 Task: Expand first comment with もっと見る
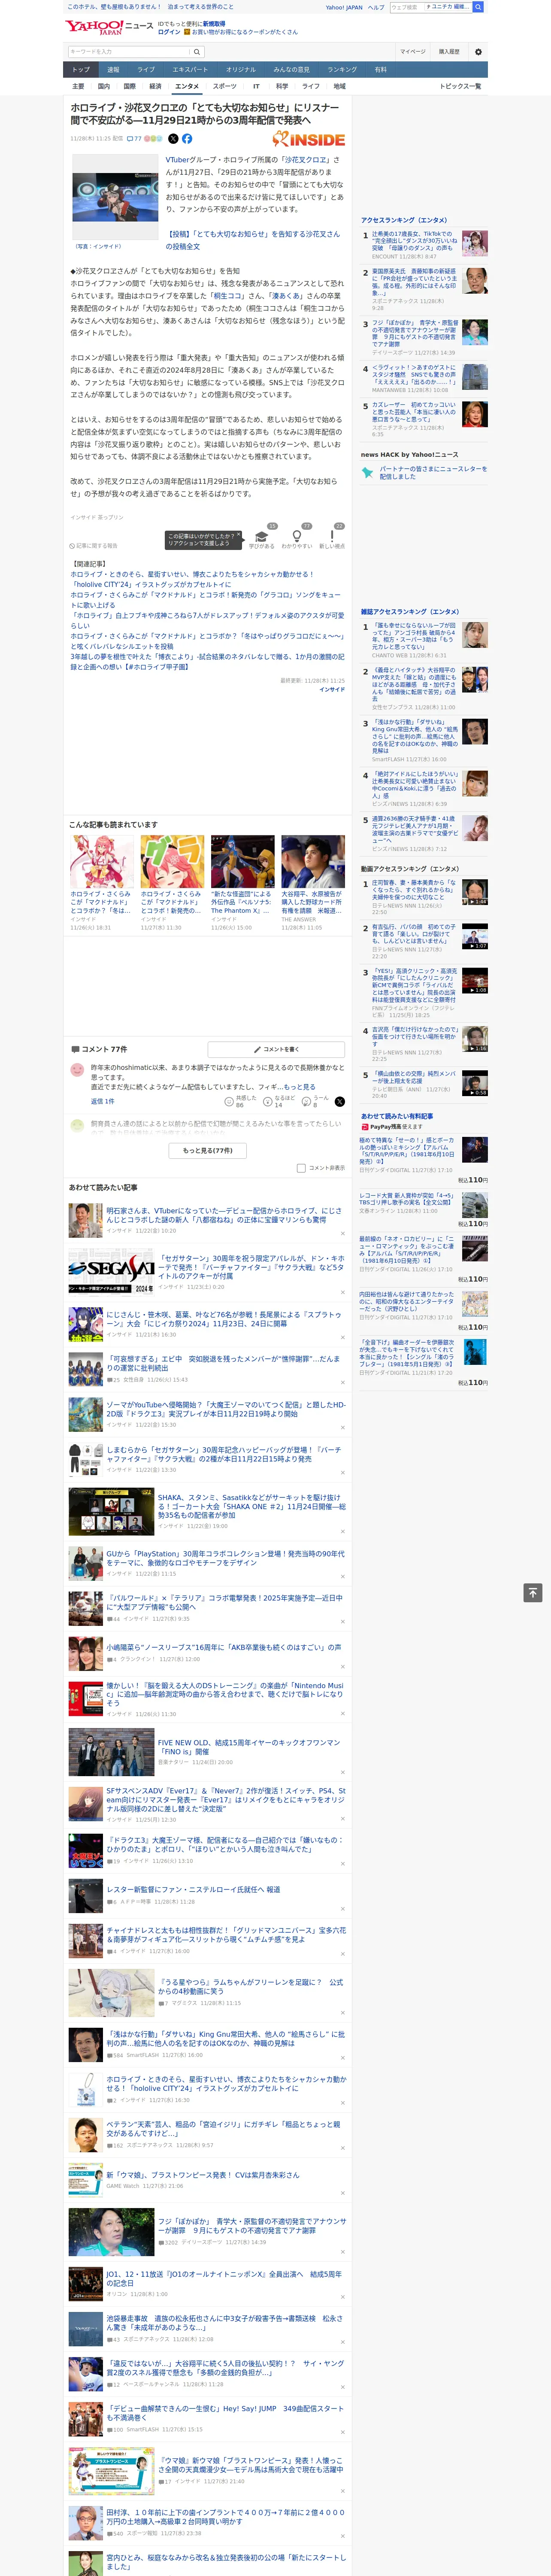299,1087
